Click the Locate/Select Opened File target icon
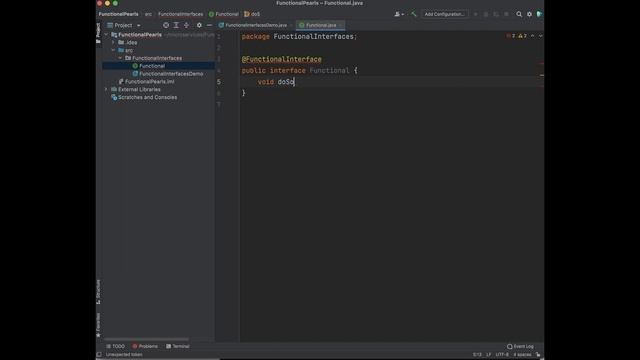Image resolution: width=640 pixels, height=360 pixels. click(166, 25)
